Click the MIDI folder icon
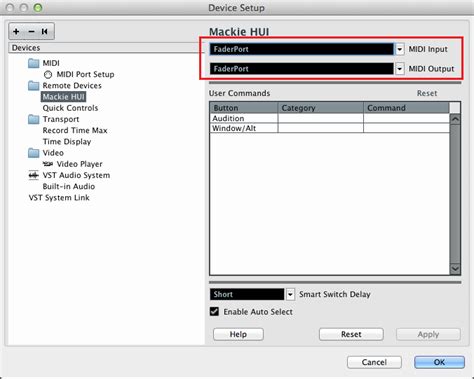The height and width of the screenshot is (379, 474). 33,63
